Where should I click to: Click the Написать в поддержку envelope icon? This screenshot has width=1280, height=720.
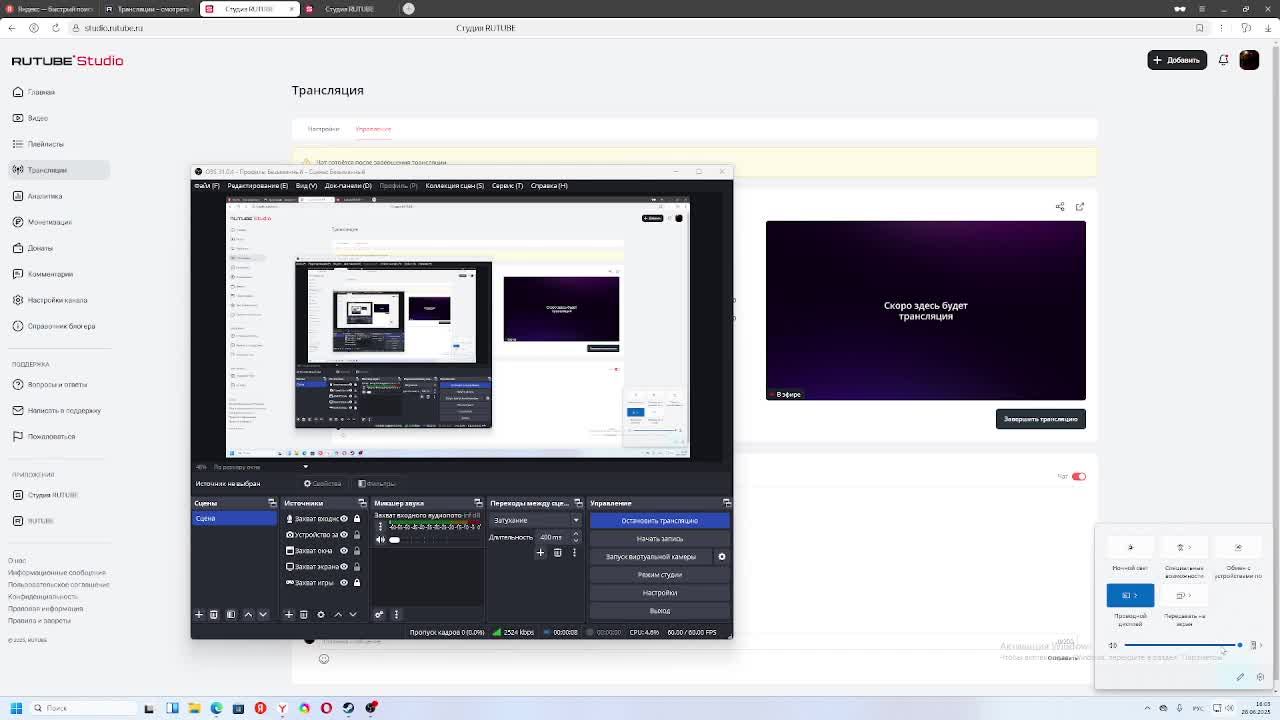click(18, 410)
